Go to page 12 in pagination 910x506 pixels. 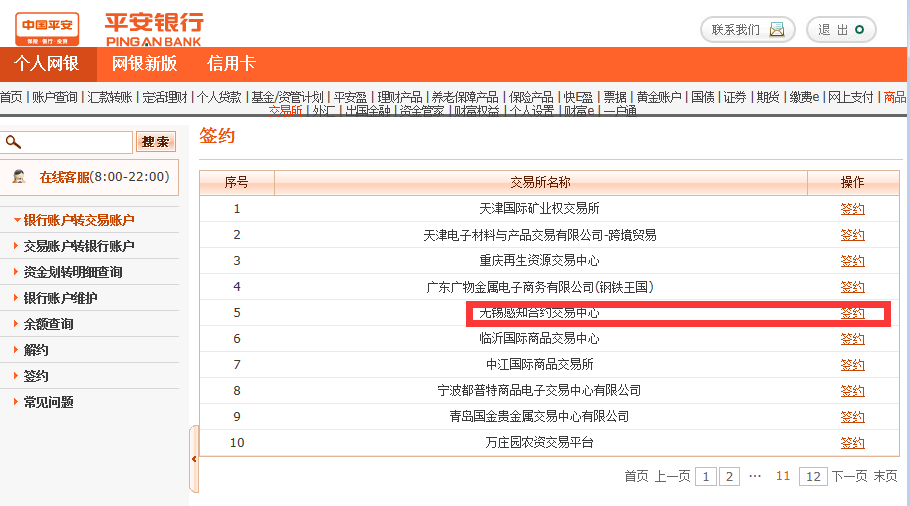point(813,477)
